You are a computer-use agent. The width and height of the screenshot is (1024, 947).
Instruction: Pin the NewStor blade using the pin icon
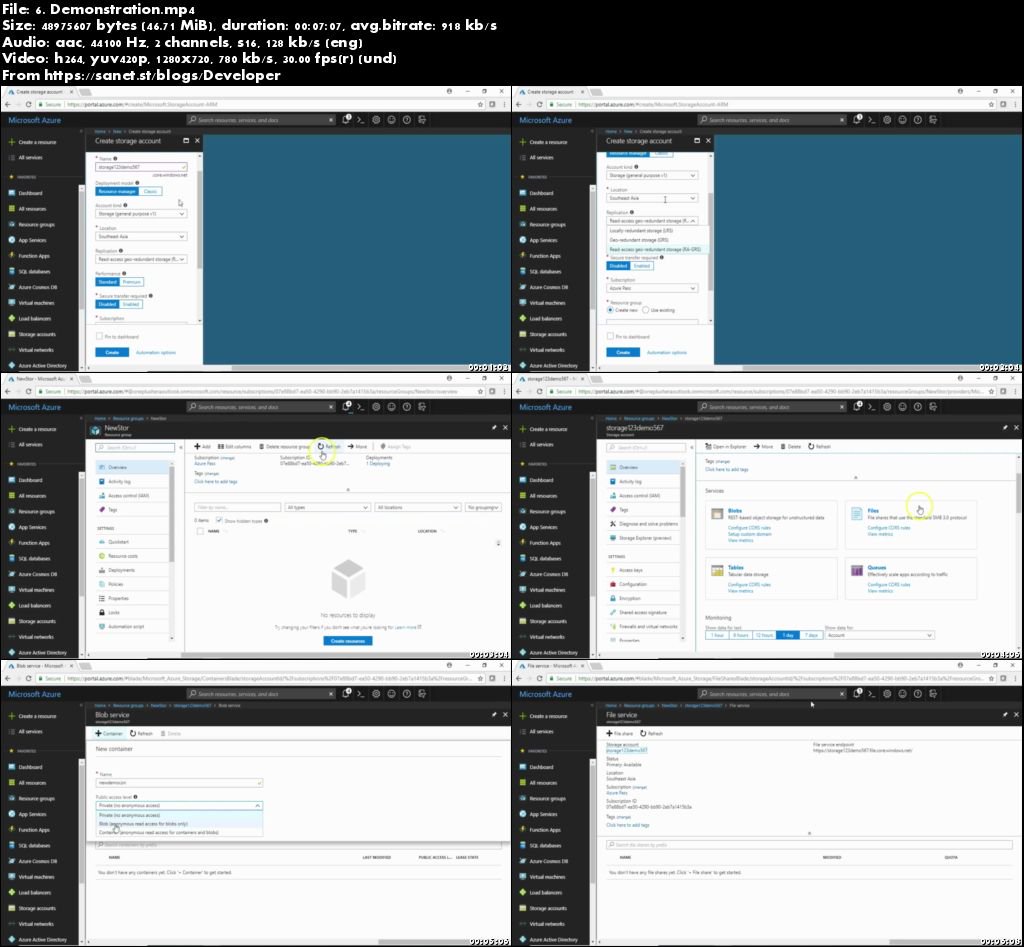point(494,428)
